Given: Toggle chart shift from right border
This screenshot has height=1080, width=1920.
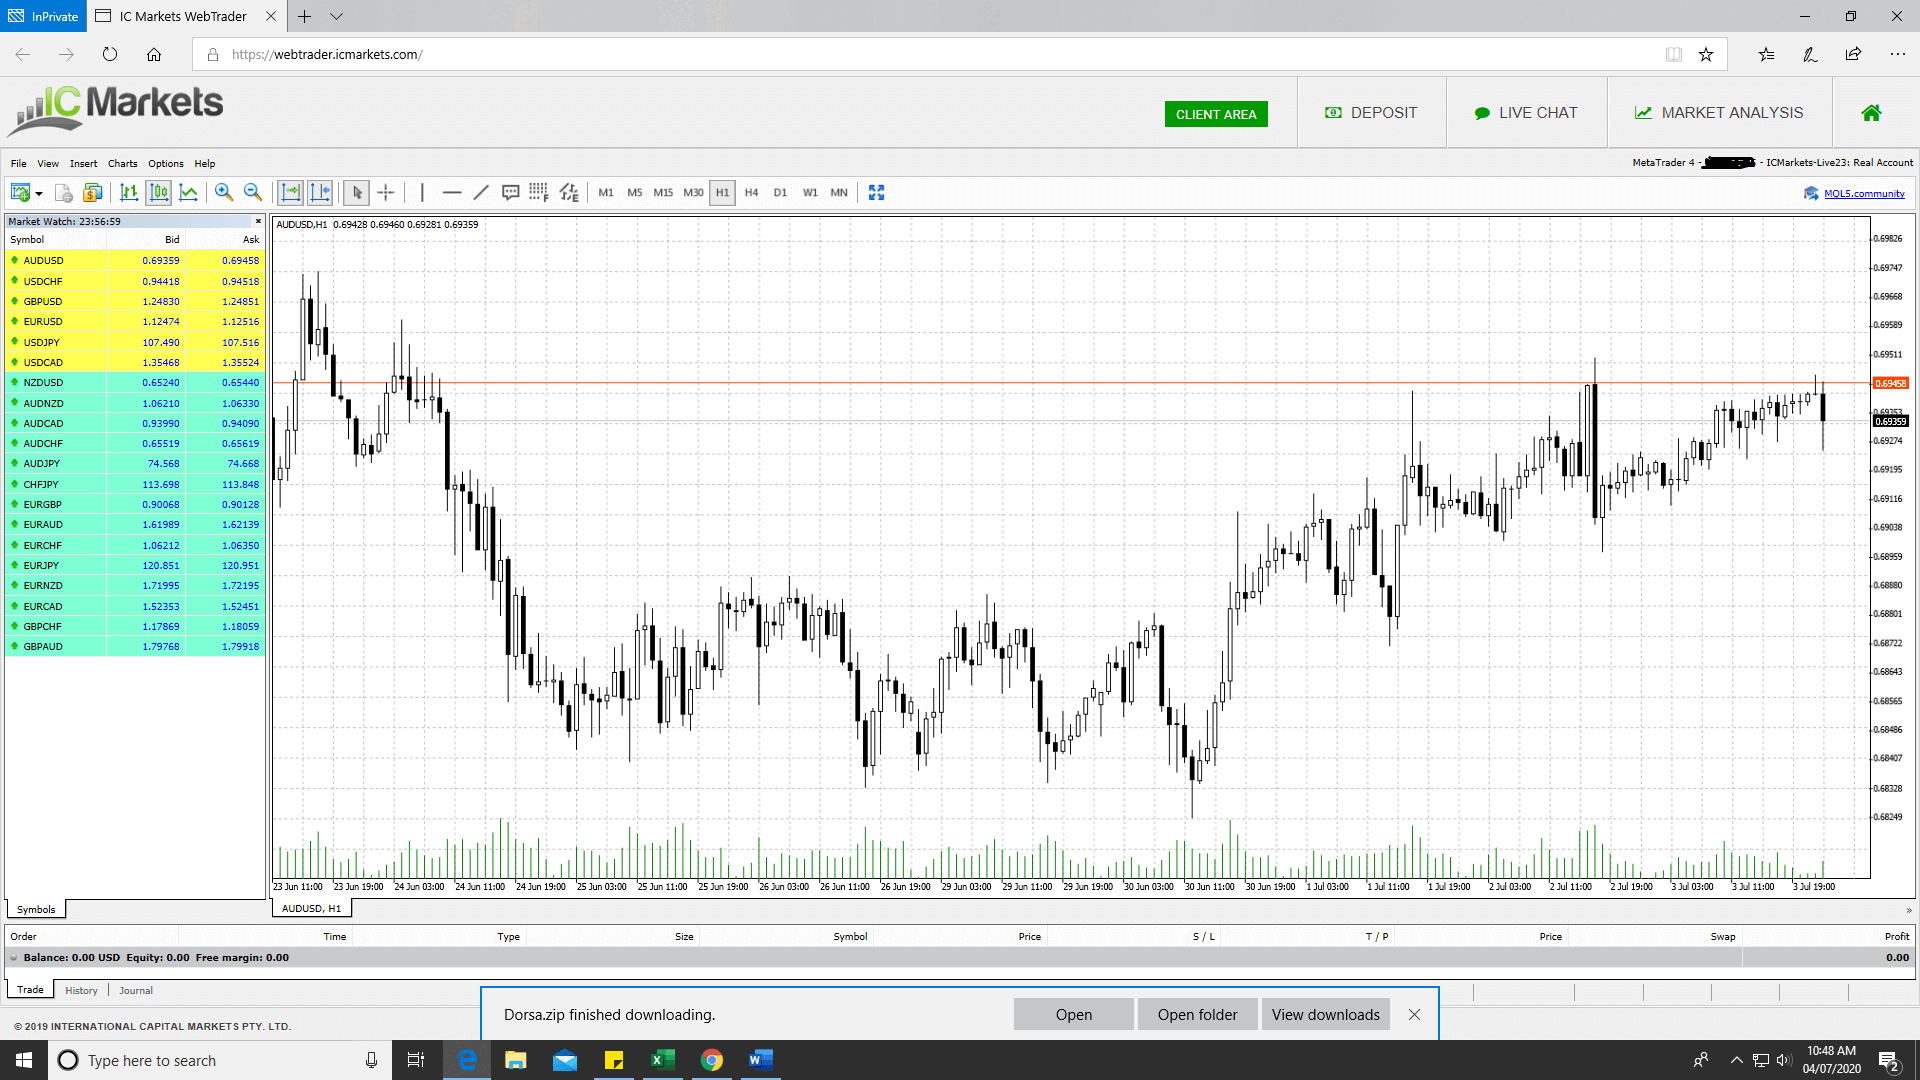Looking at the screenshot, I should [320, 193].
